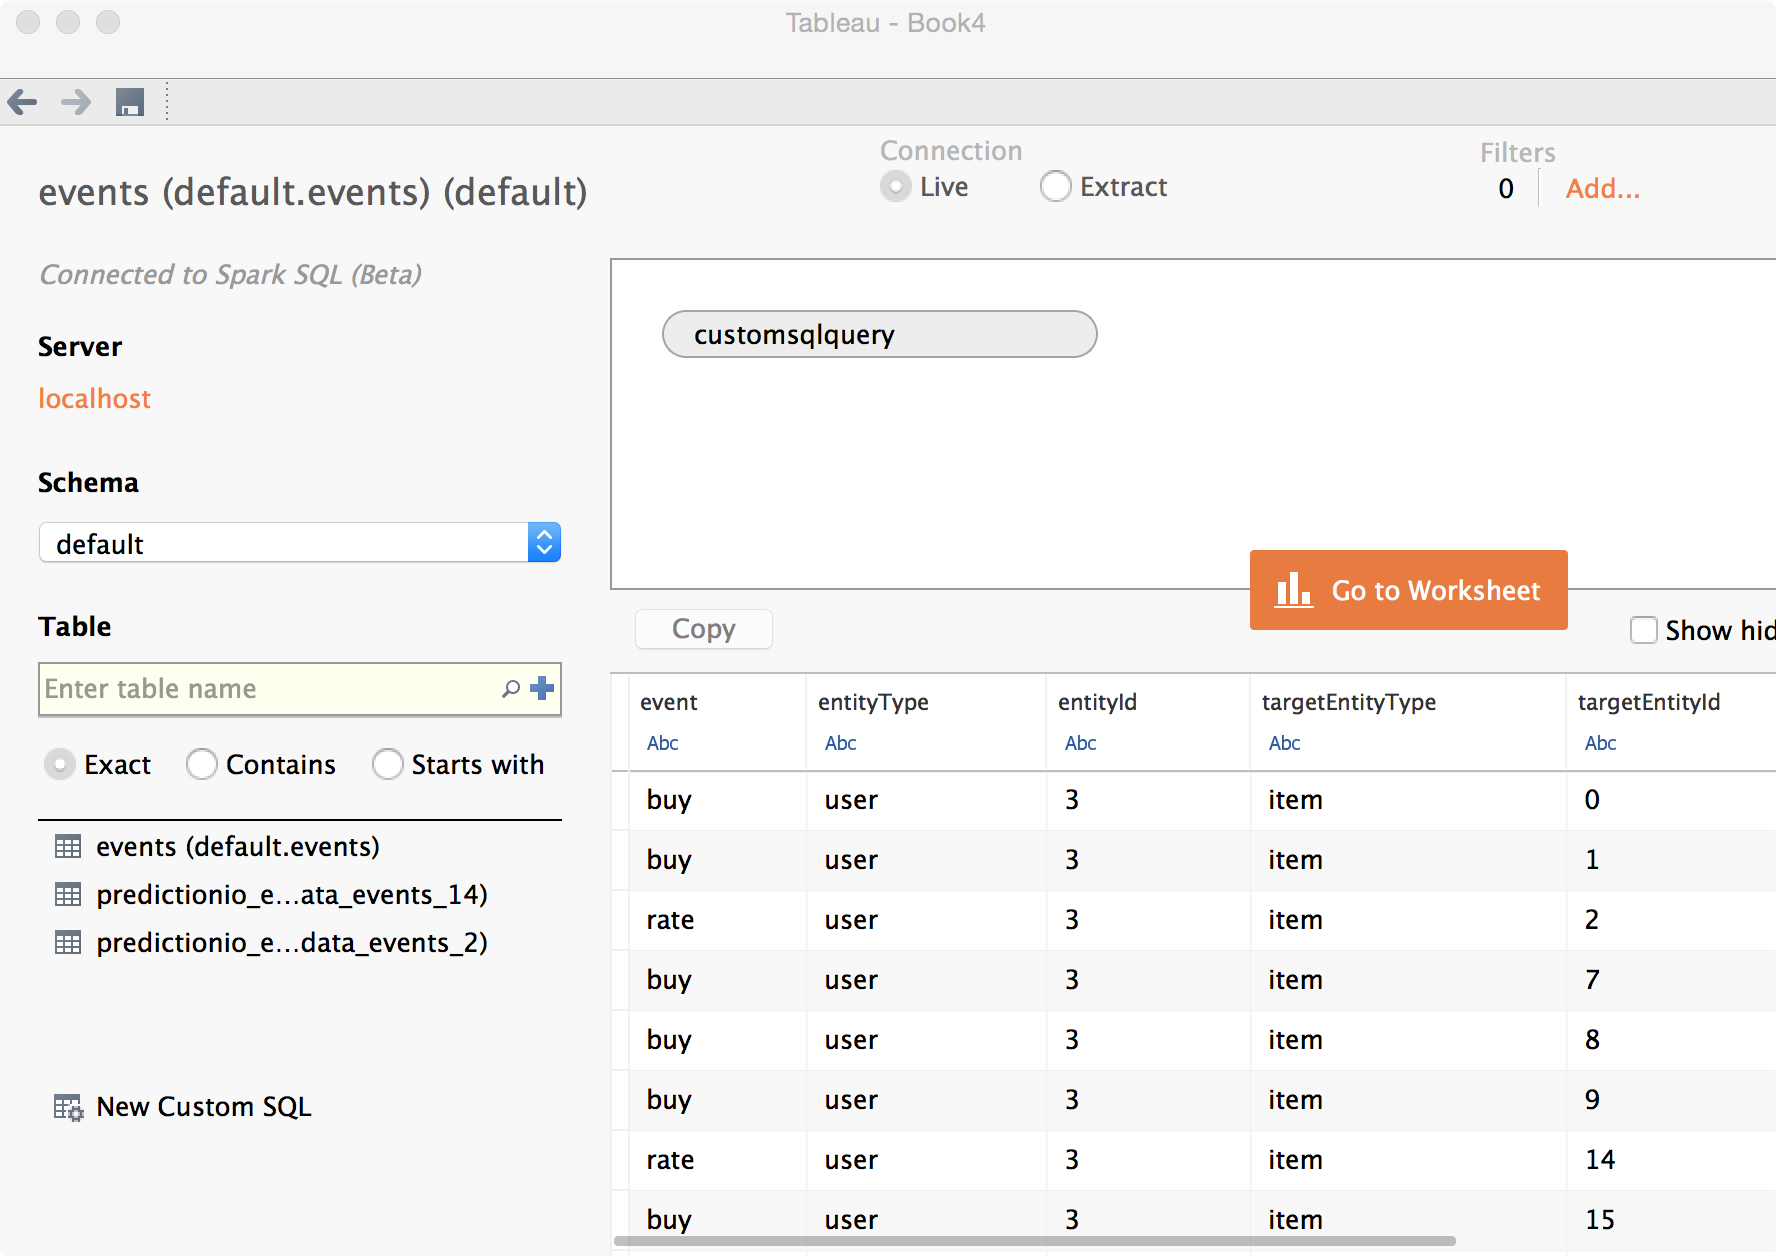Viewport: 1776px width, 1256px height.
Task: Click the blue plus icon beside table search
Action: [x=542, y=688]
